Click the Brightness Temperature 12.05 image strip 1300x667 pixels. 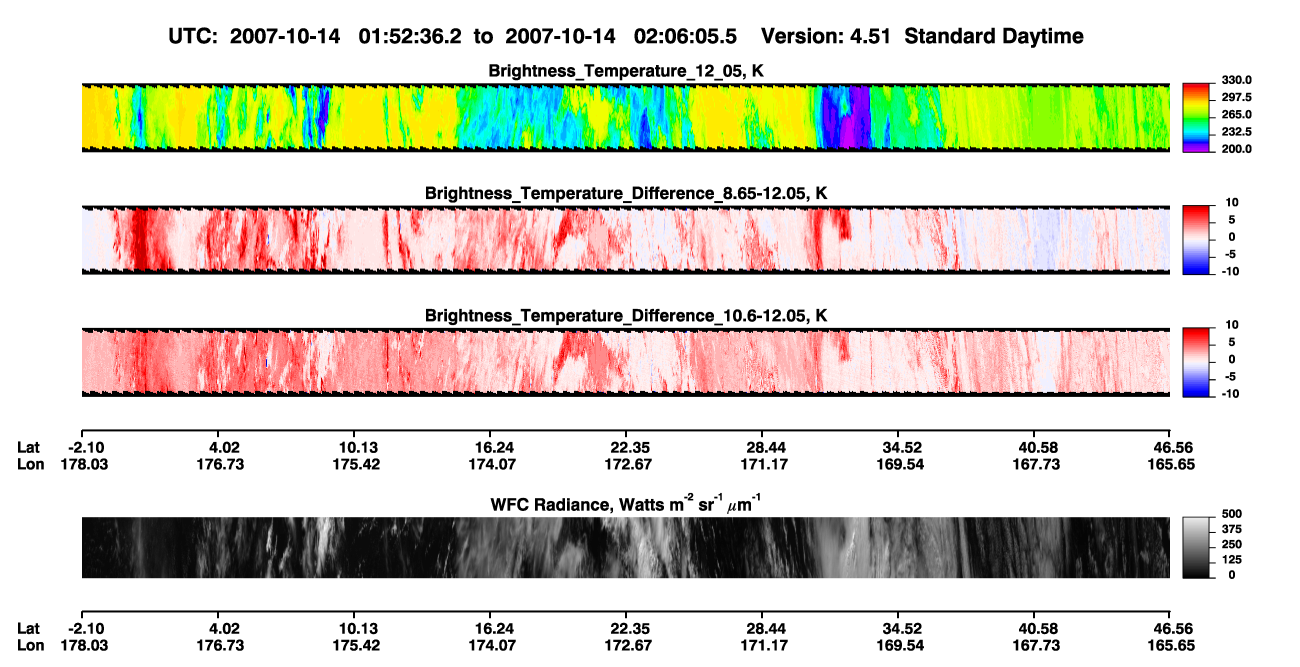tap(625, 118)
